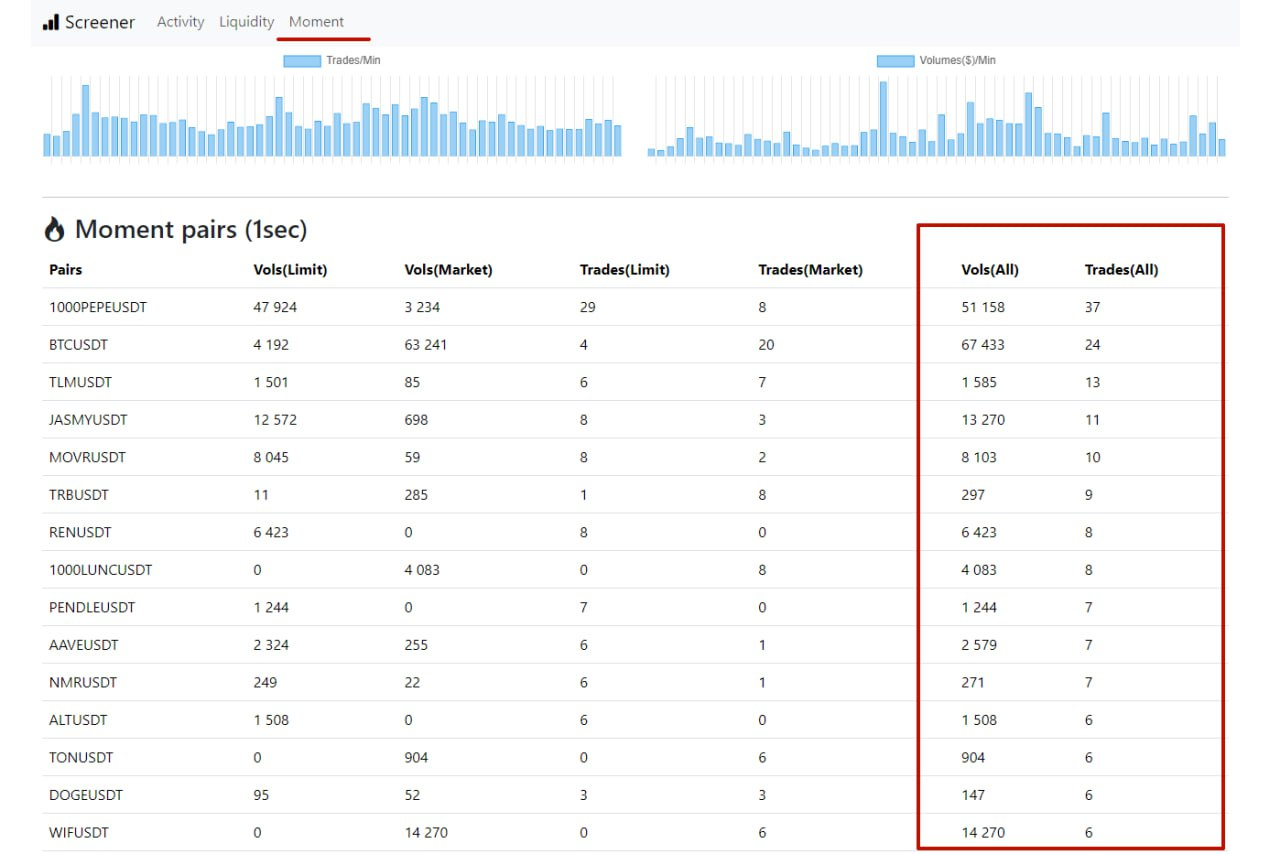
Task: Click the Screener title text
Action: click(100, 22)
